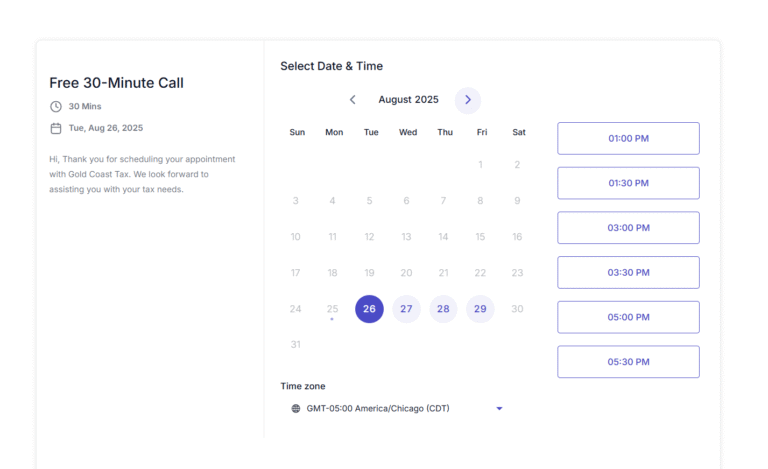768x469 pixels.
Task: Choose the 05:30 PM time slot
Action: click(x=628, y=362)
